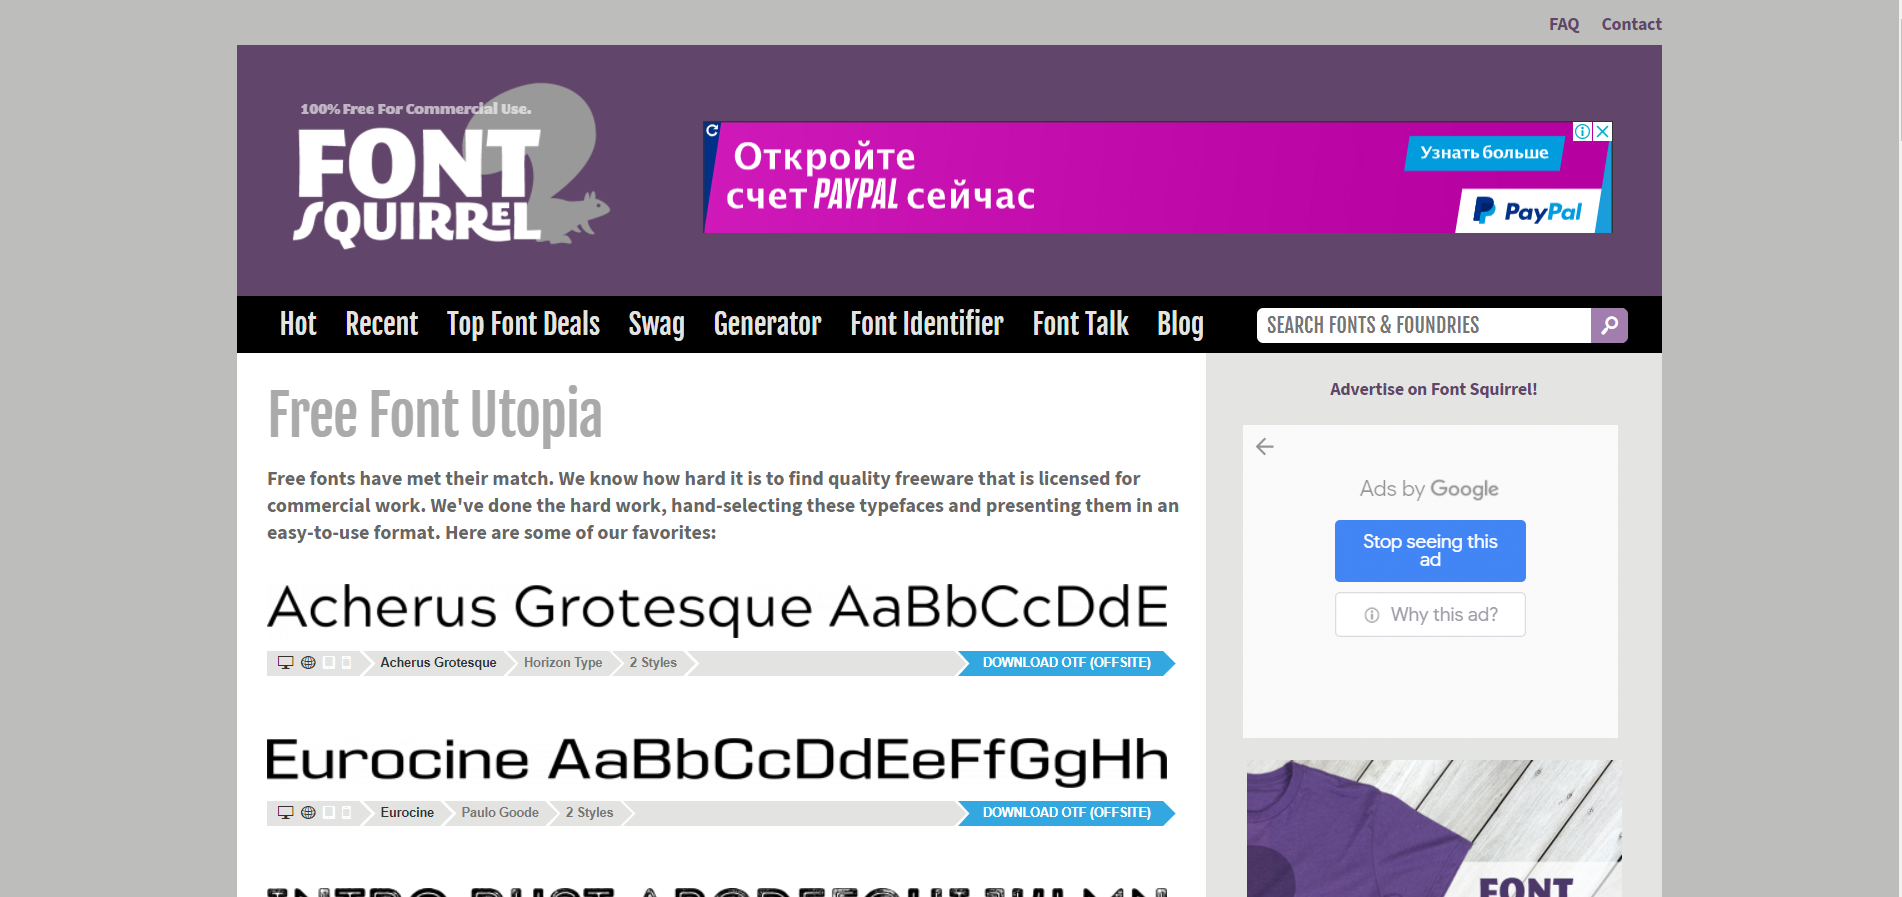
Task: Open the Font Identifier tool
Action: [927, 324]
